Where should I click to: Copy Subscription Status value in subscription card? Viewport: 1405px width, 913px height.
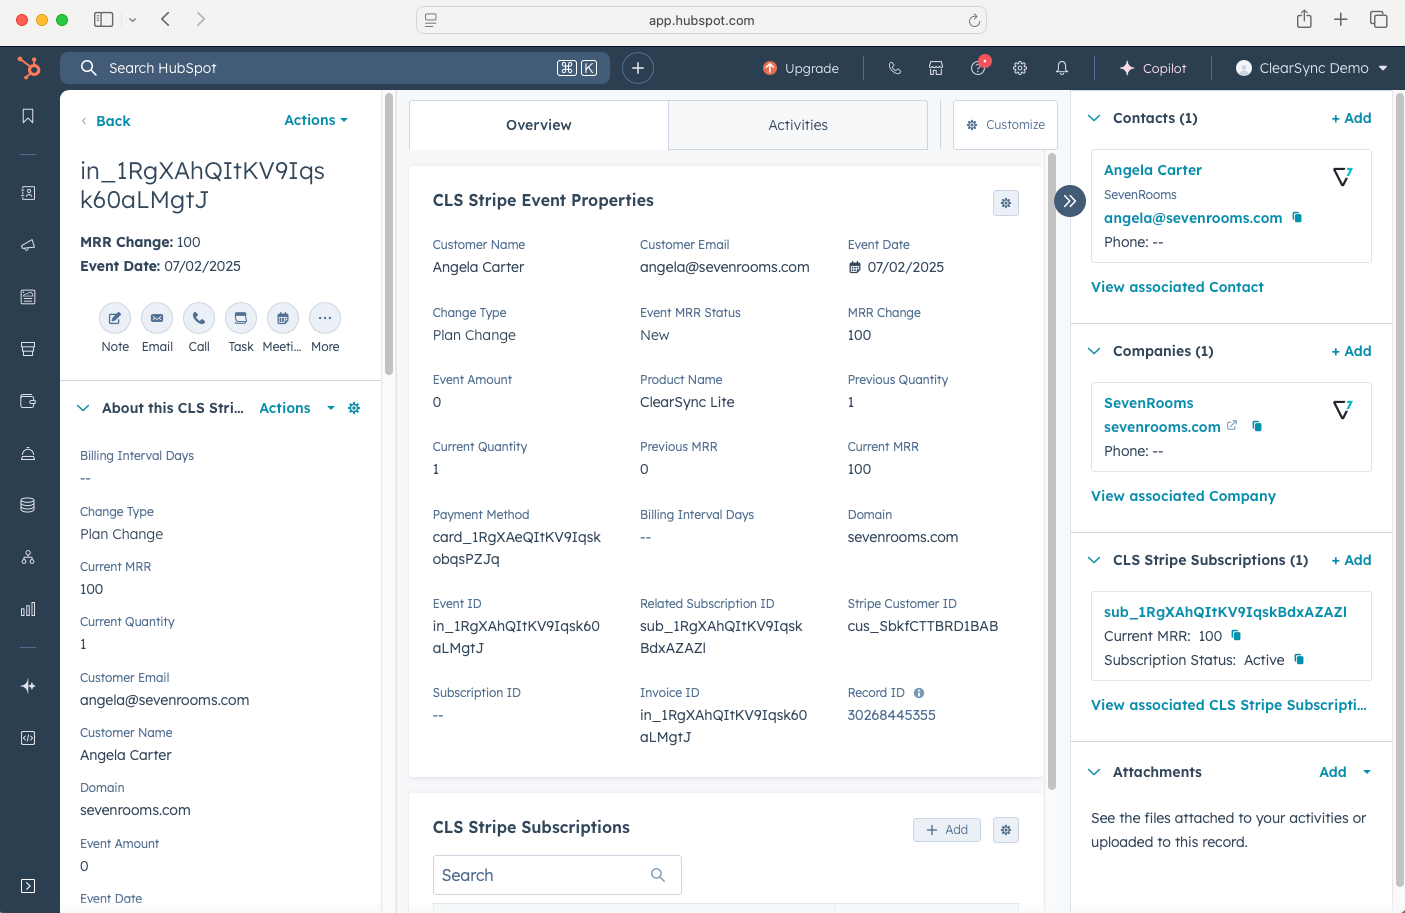tap(1299, 659)
